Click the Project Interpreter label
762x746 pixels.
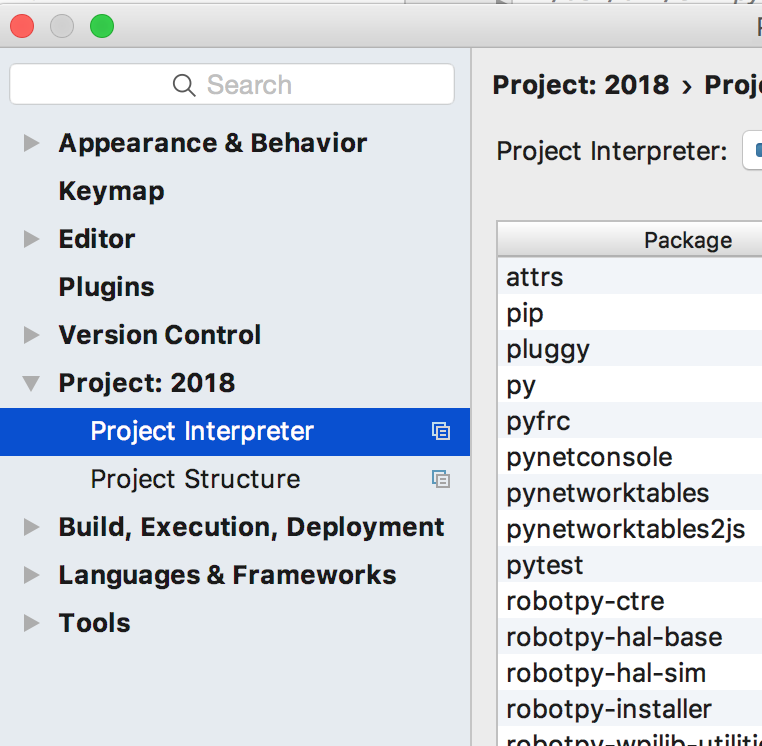(x=611, y=151)
